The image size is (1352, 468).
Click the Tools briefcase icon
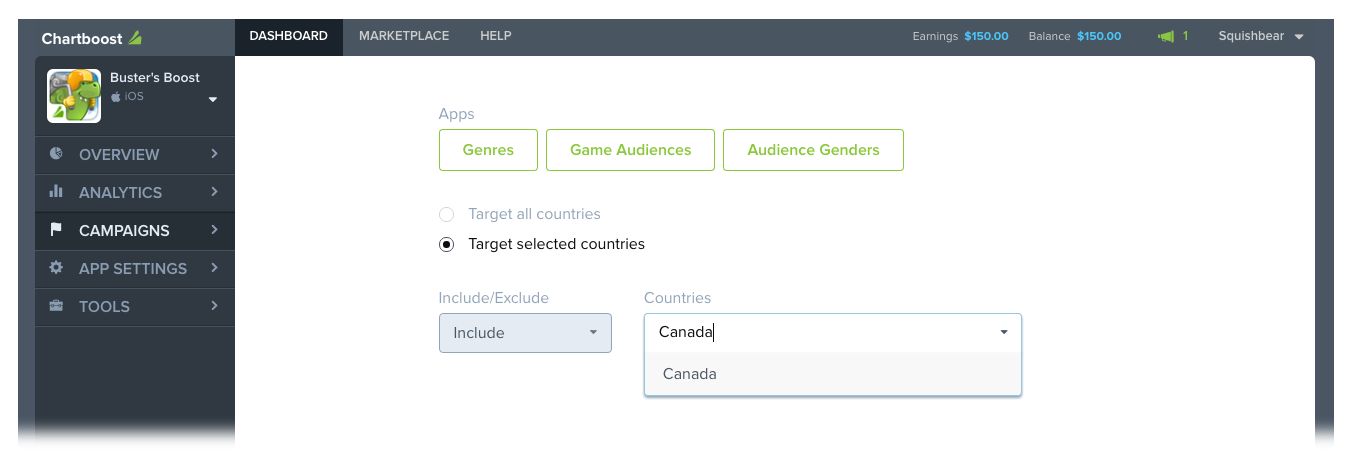pyautogui.click(x=56, y=306)
